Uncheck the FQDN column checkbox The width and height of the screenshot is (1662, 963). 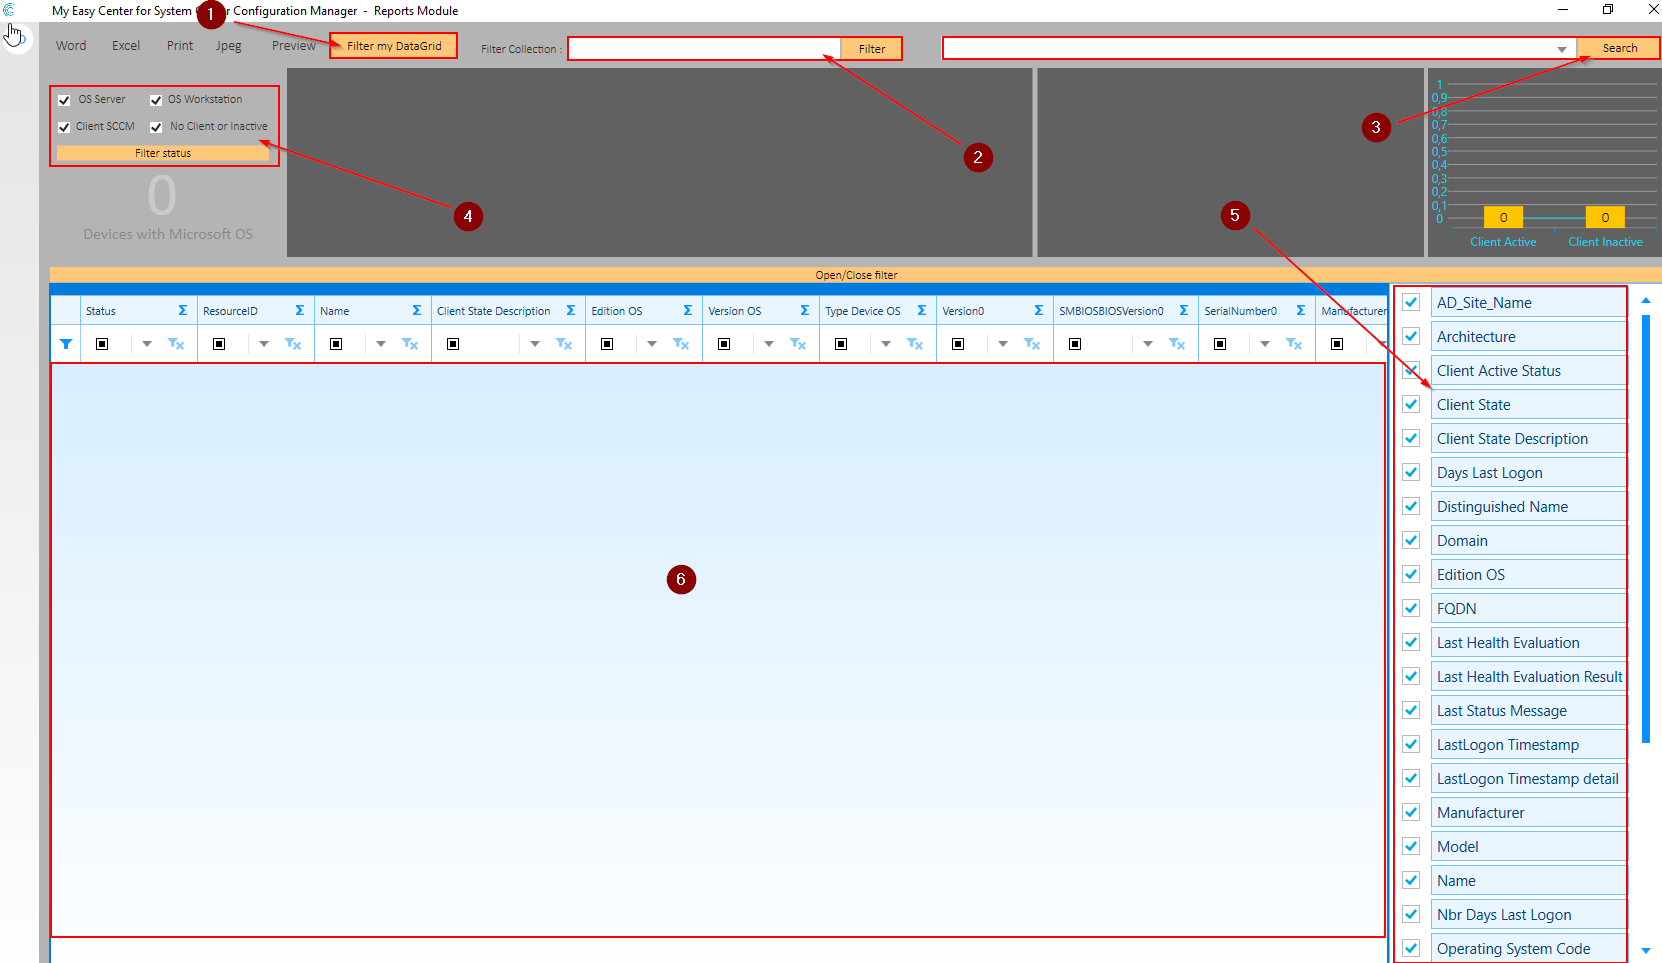[x=1411, y=608]
